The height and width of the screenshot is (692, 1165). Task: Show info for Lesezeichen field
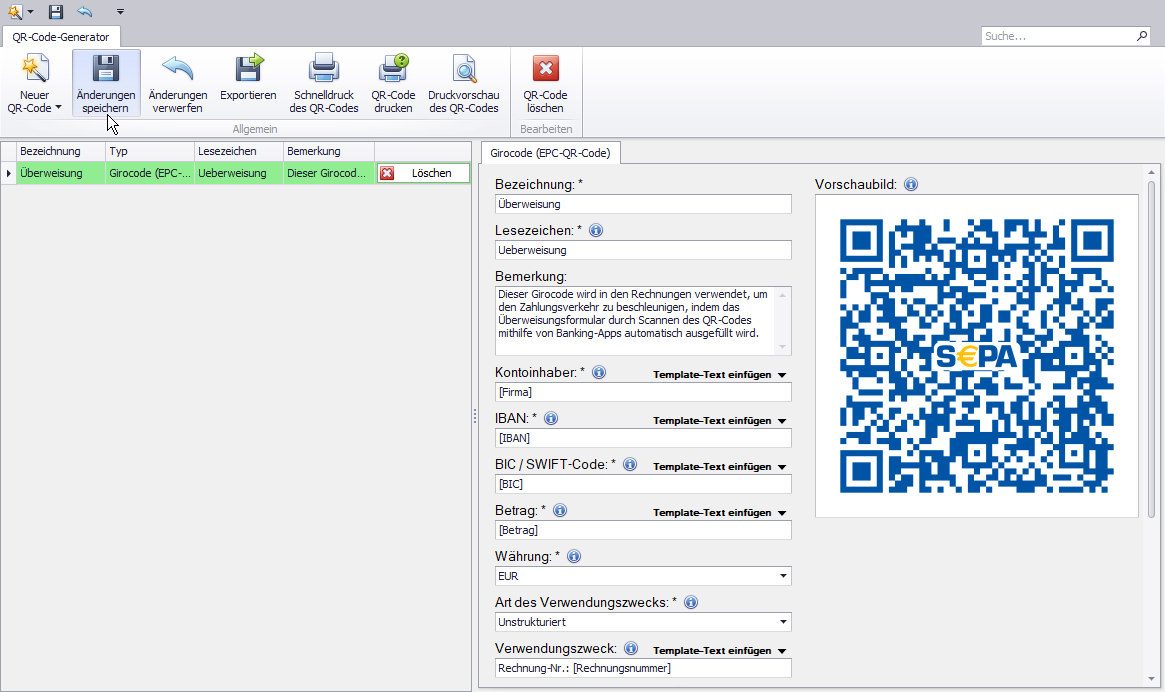tap(596, 230)
